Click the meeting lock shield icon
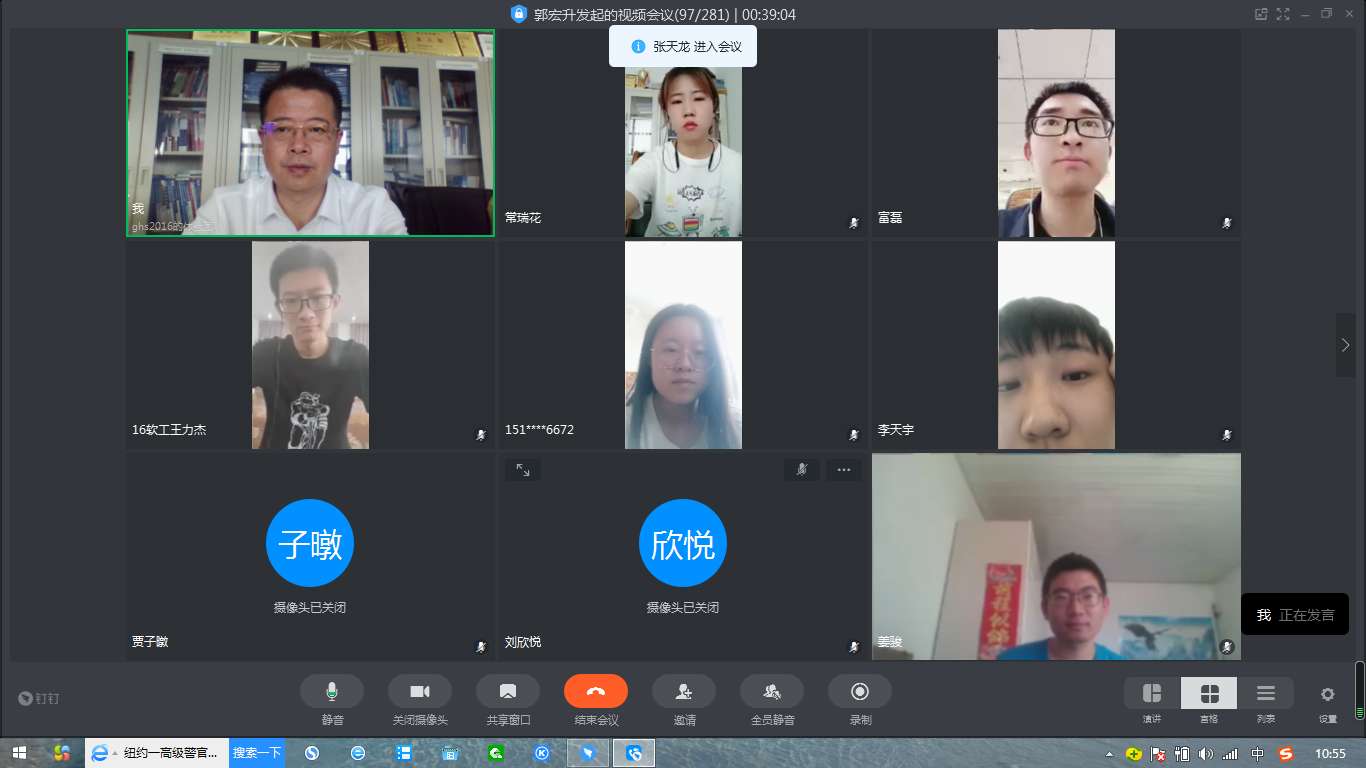This screenshot has height=768, width=1366. (x=518, y=14)
